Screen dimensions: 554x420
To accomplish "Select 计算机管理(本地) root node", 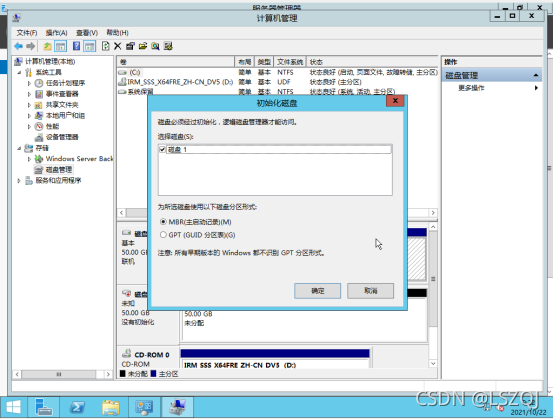I will 50,61.
